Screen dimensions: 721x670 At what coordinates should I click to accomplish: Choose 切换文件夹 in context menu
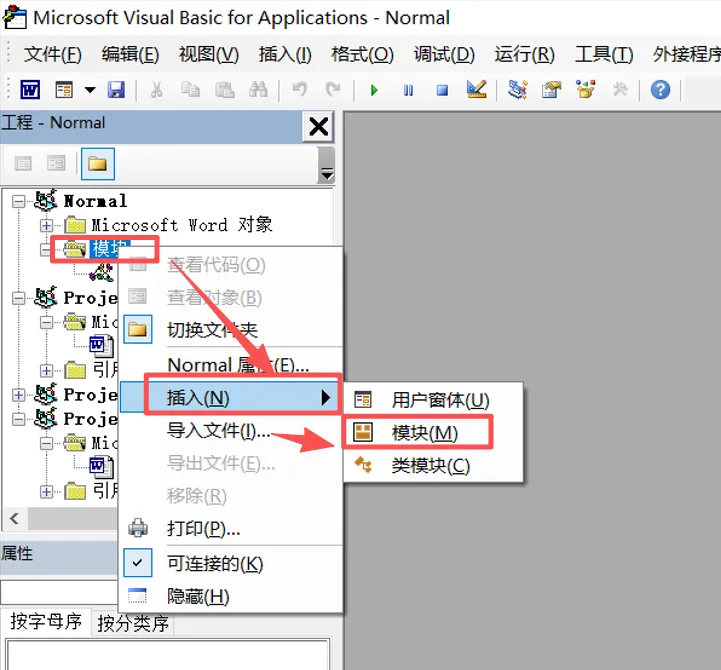231,330
